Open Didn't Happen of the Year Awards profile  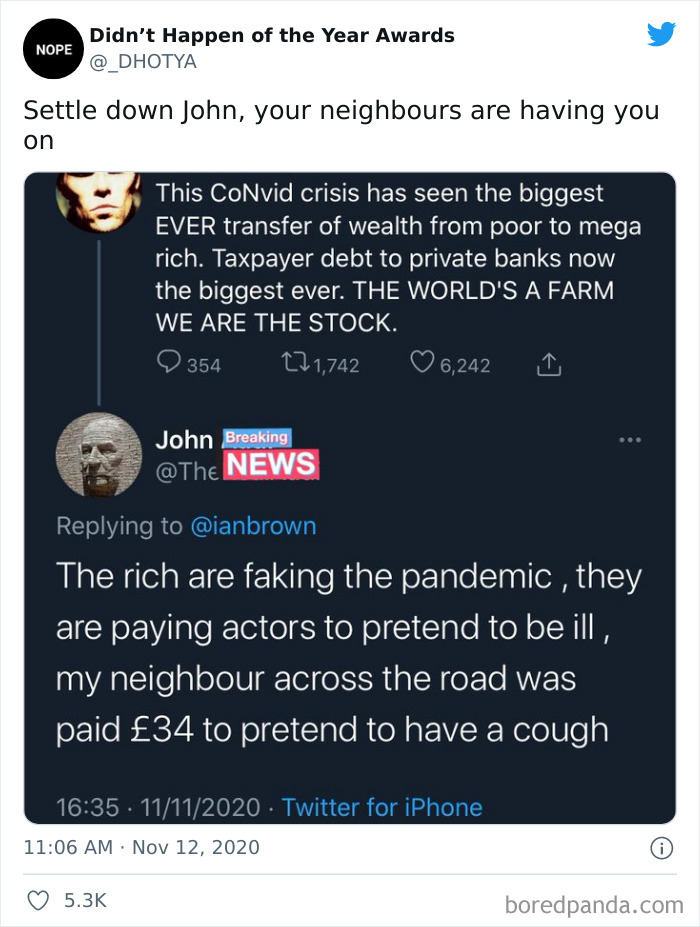(x=272, y=35)
